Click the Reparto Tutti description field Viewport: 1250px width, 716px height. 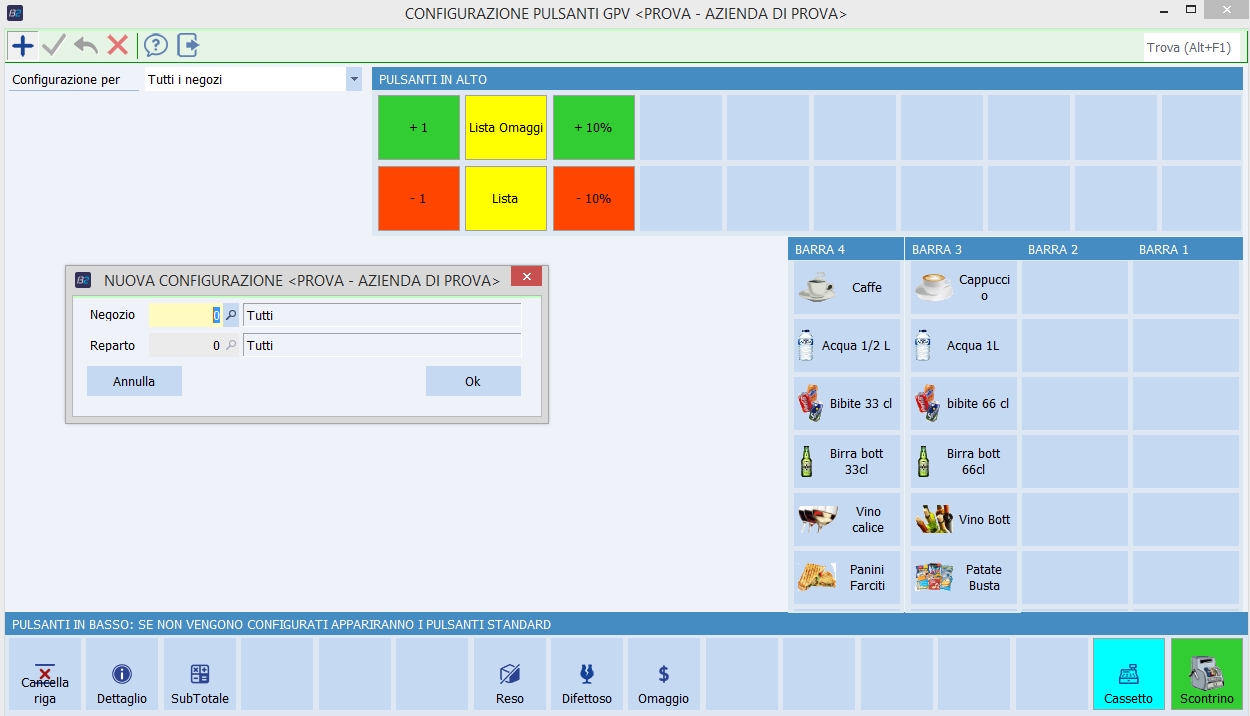click(x=382, y=345)
